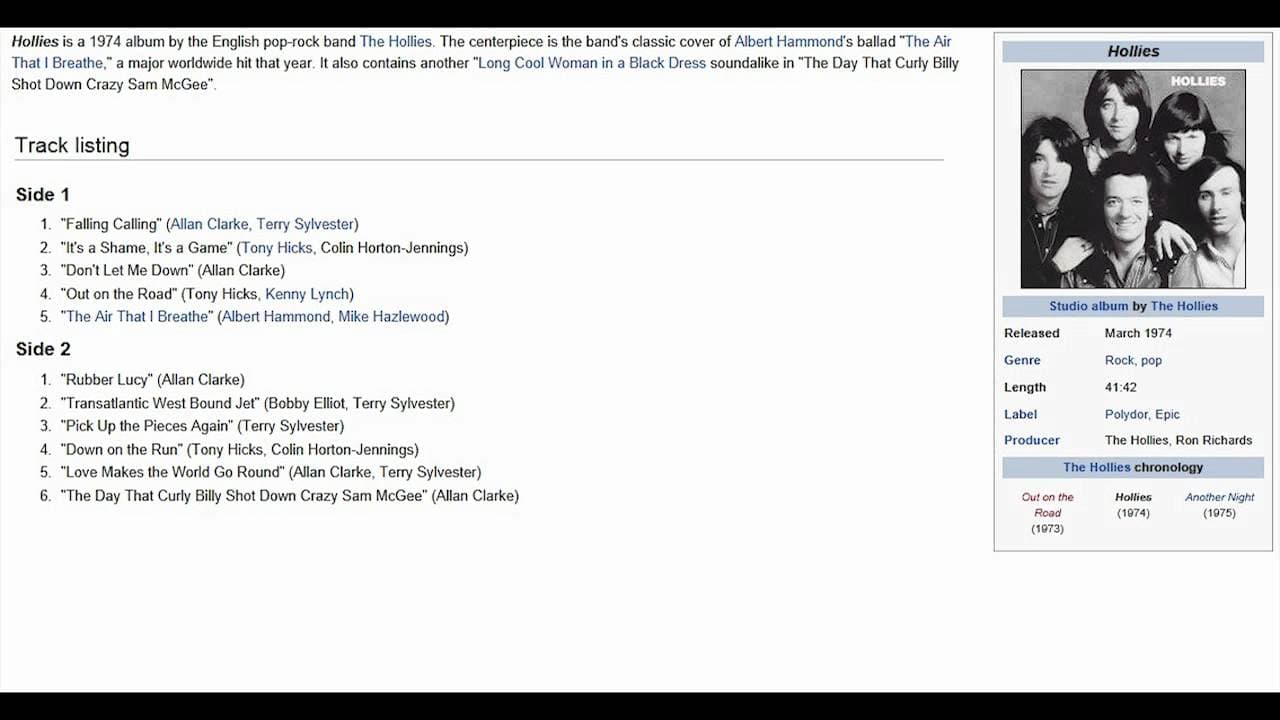Click the "Down on the Run" track title
The image size is (1280, 720).
(122, 450)
